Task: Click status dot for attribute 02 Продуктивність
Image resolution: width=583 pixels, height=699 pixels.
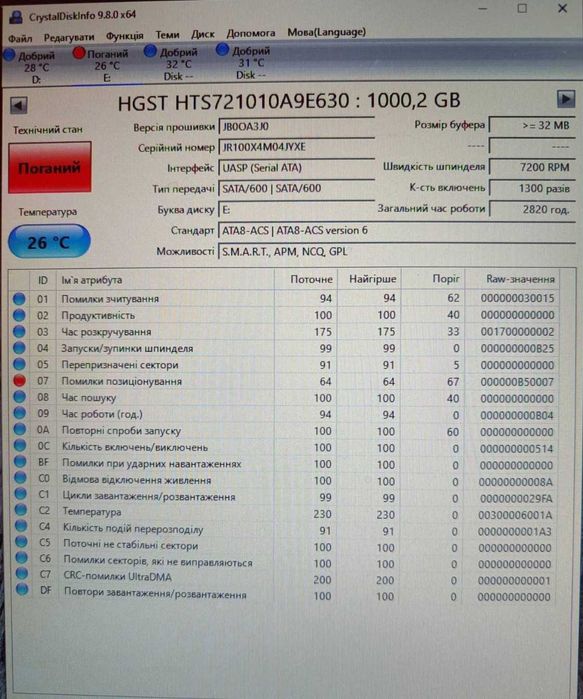Action: click(x=19, y=315)
